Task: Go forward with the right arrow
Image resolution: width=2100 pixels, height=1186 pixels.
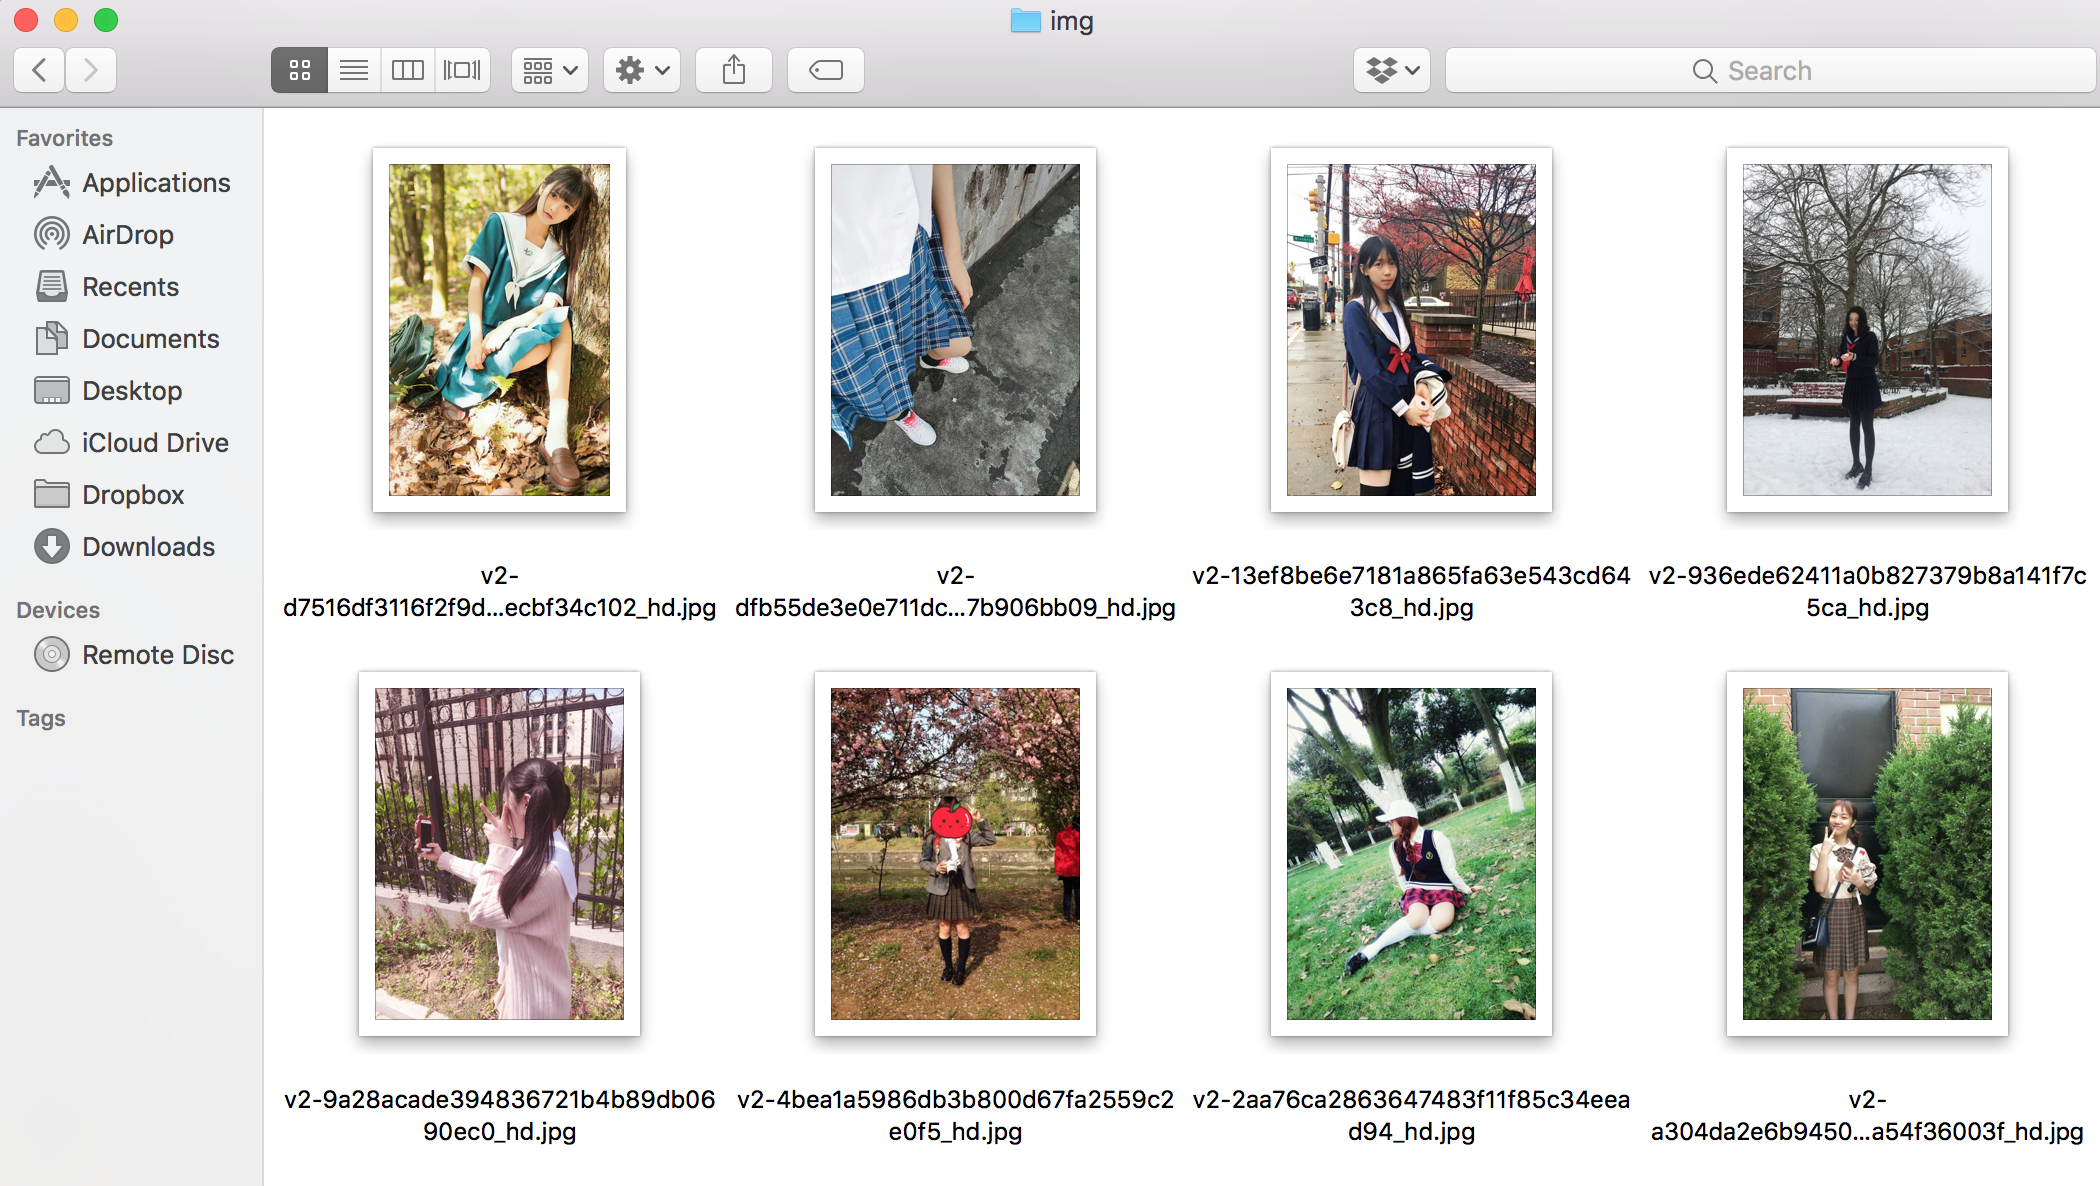Action: 91,70
